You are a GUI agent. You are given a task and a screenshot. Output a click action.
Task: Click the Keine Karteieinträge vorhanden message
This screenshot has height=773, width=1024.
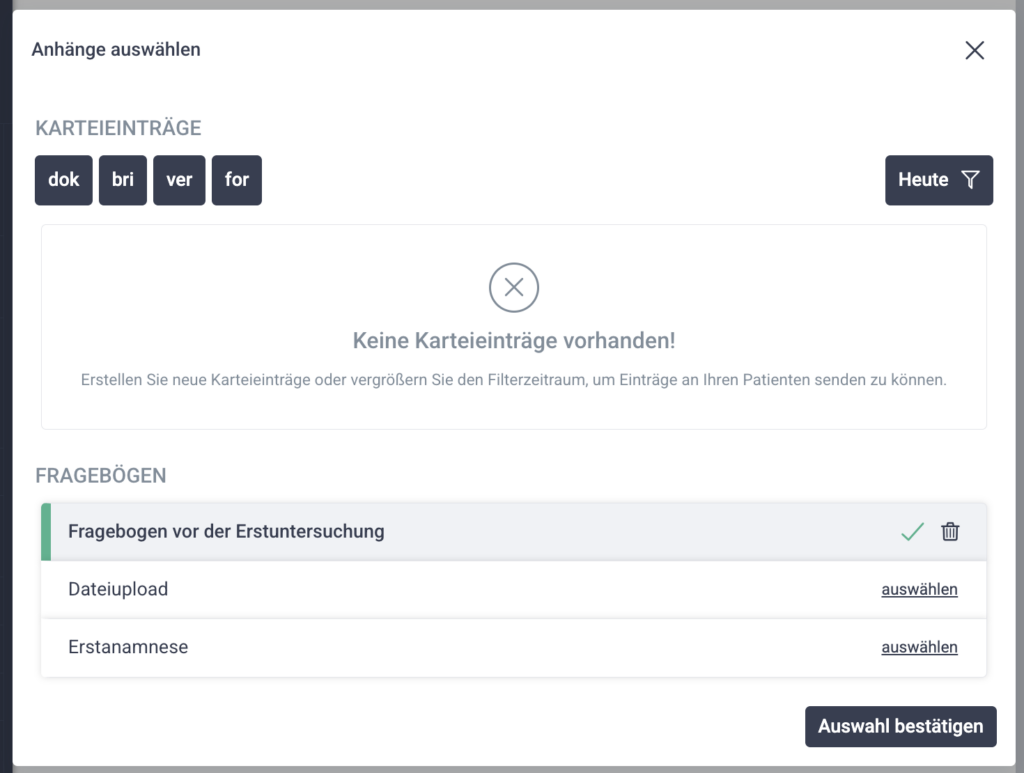click(514, 342)
